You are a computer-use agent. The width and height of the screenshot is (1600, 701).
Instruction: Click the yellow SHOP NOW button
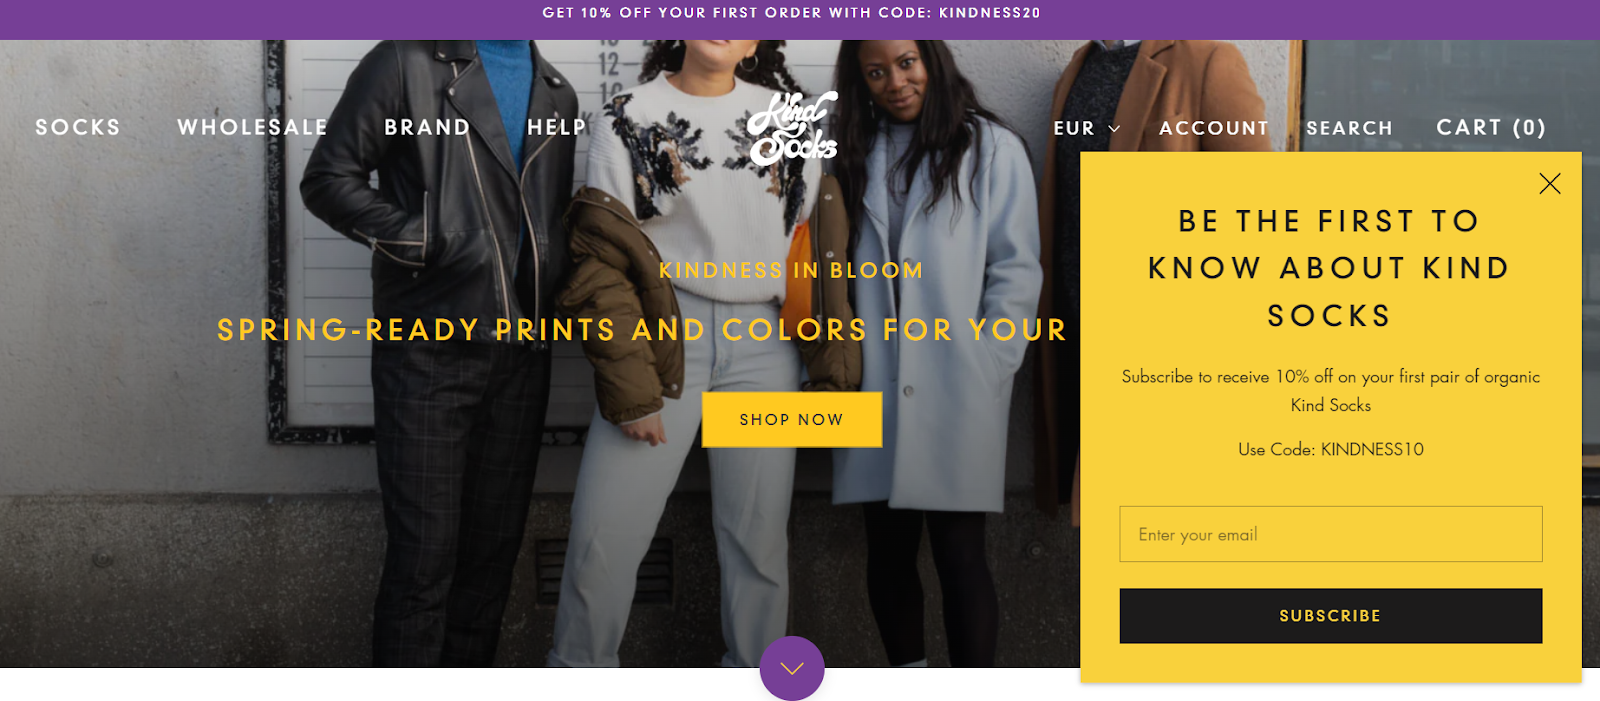[x=792, y=419]
